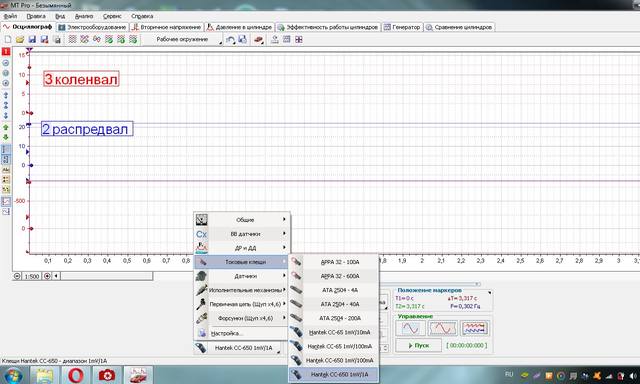Expand the Форсунки (Щуп x4,6) submenu

point(242,318)
